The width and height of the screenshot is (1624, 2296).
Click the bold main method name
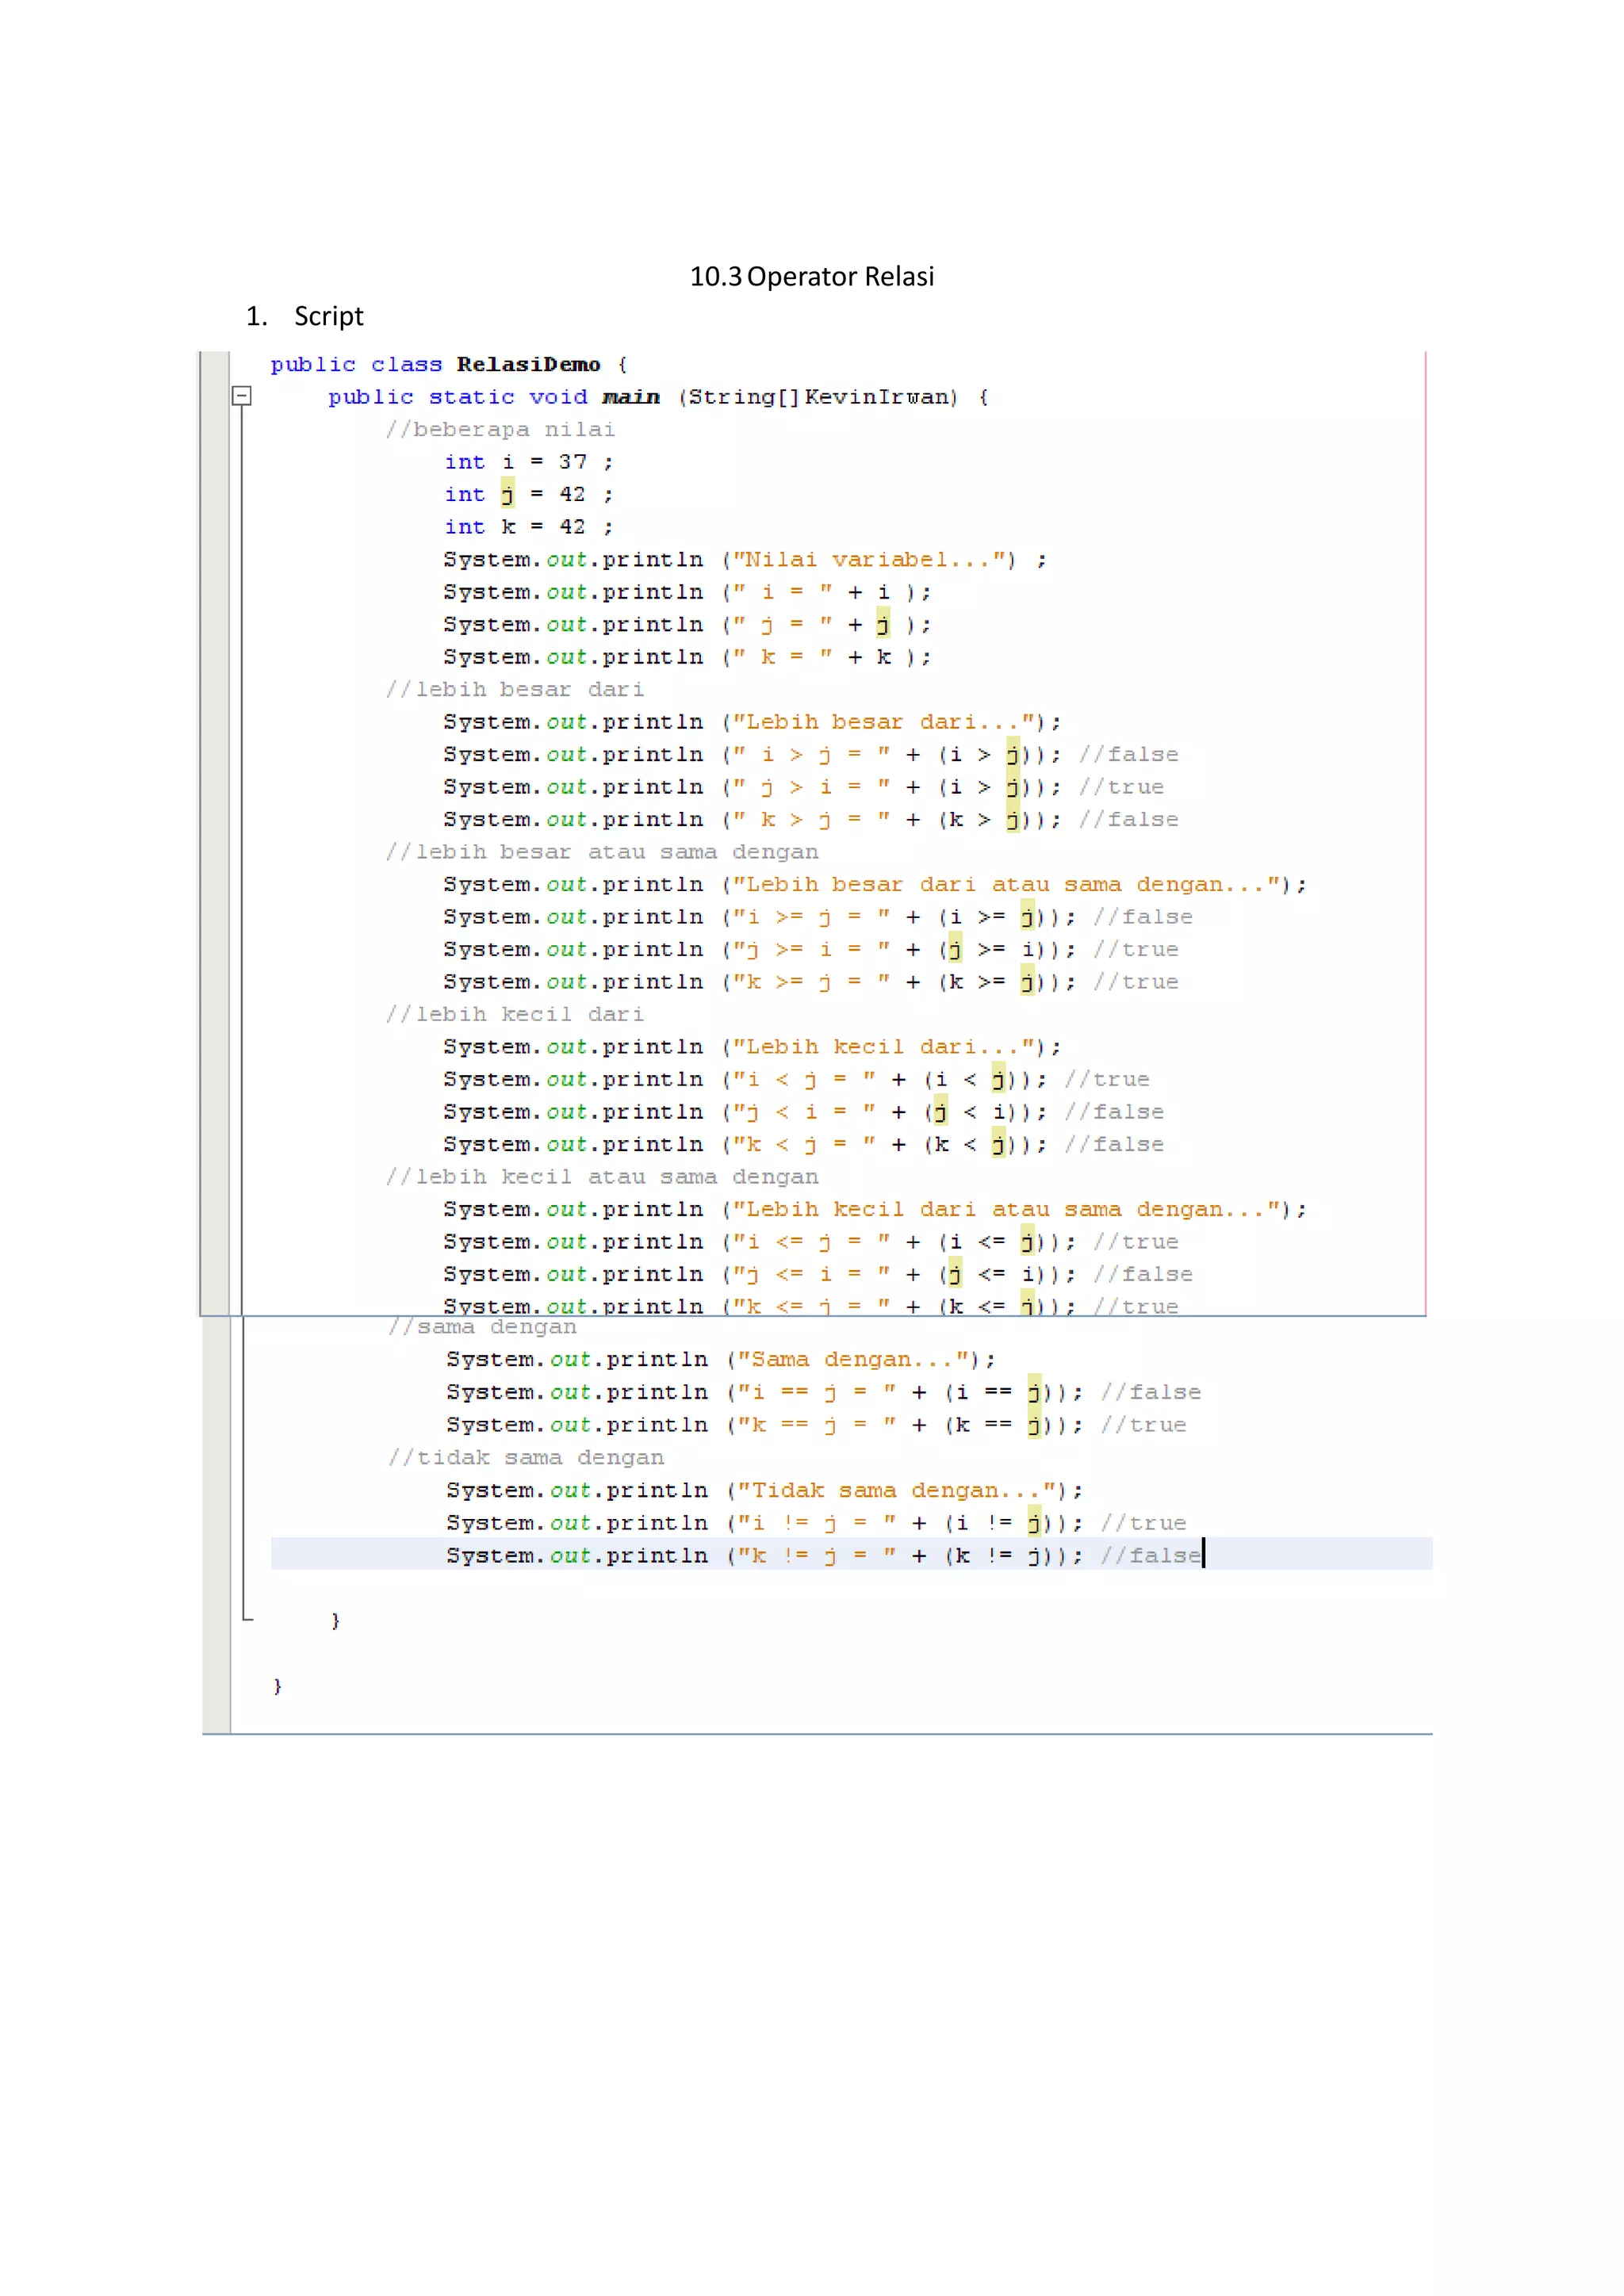(x=631, y=397)
